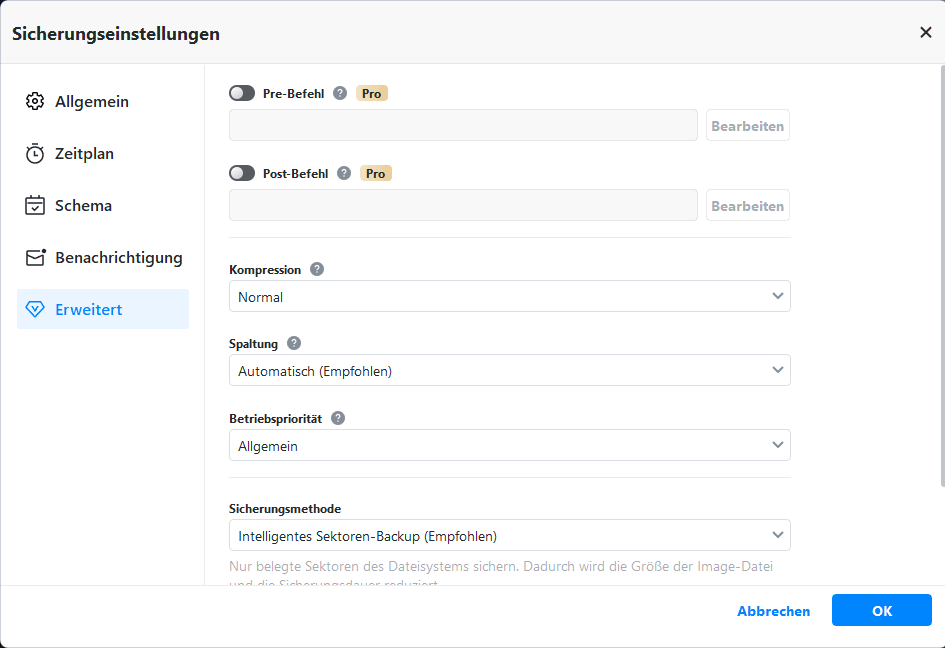Click the envelope icon beside Benachrichtigung
This screenshot has width=945, height=648.
pos(35,258)
